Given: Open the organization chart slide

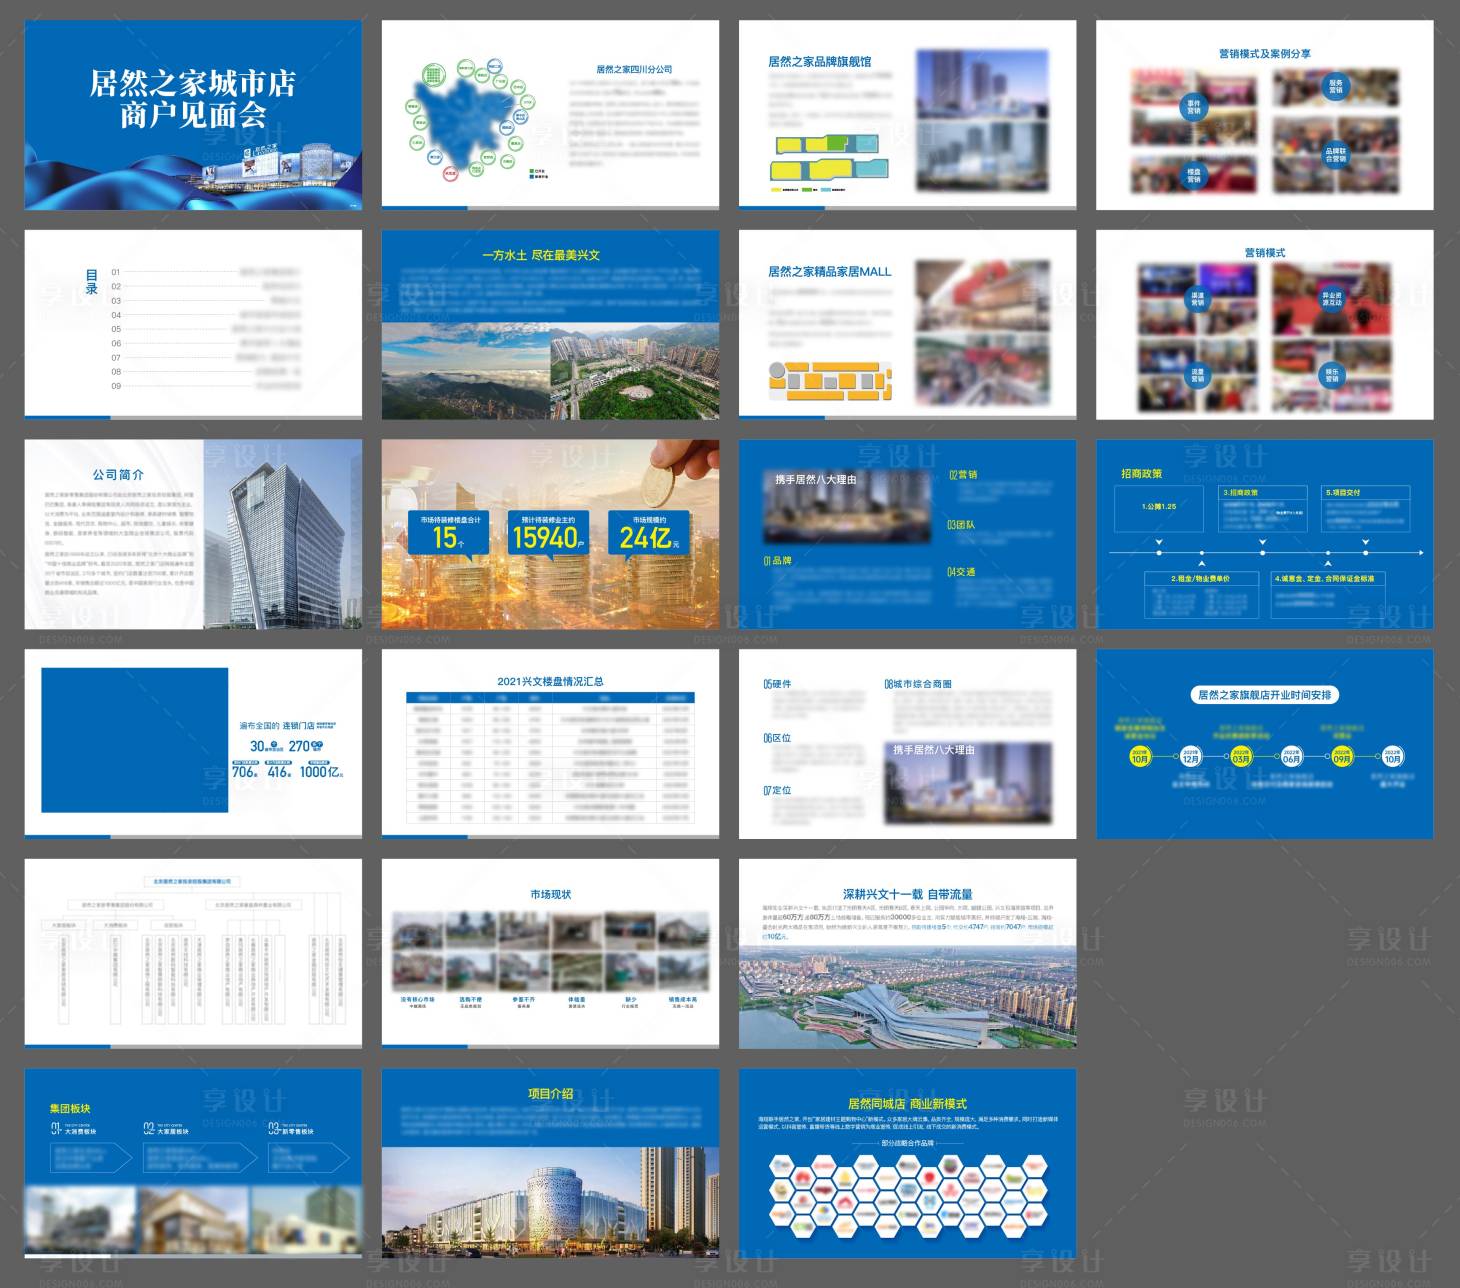Looking at the screenshot, I should 193,953.
